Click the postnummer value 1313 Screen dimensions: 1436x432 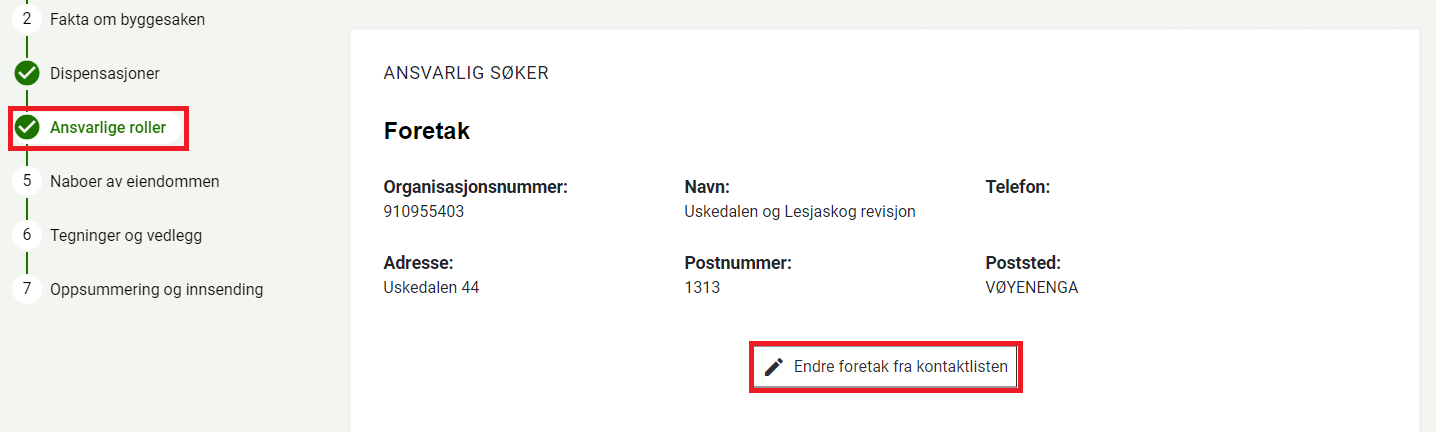(702, 288)
